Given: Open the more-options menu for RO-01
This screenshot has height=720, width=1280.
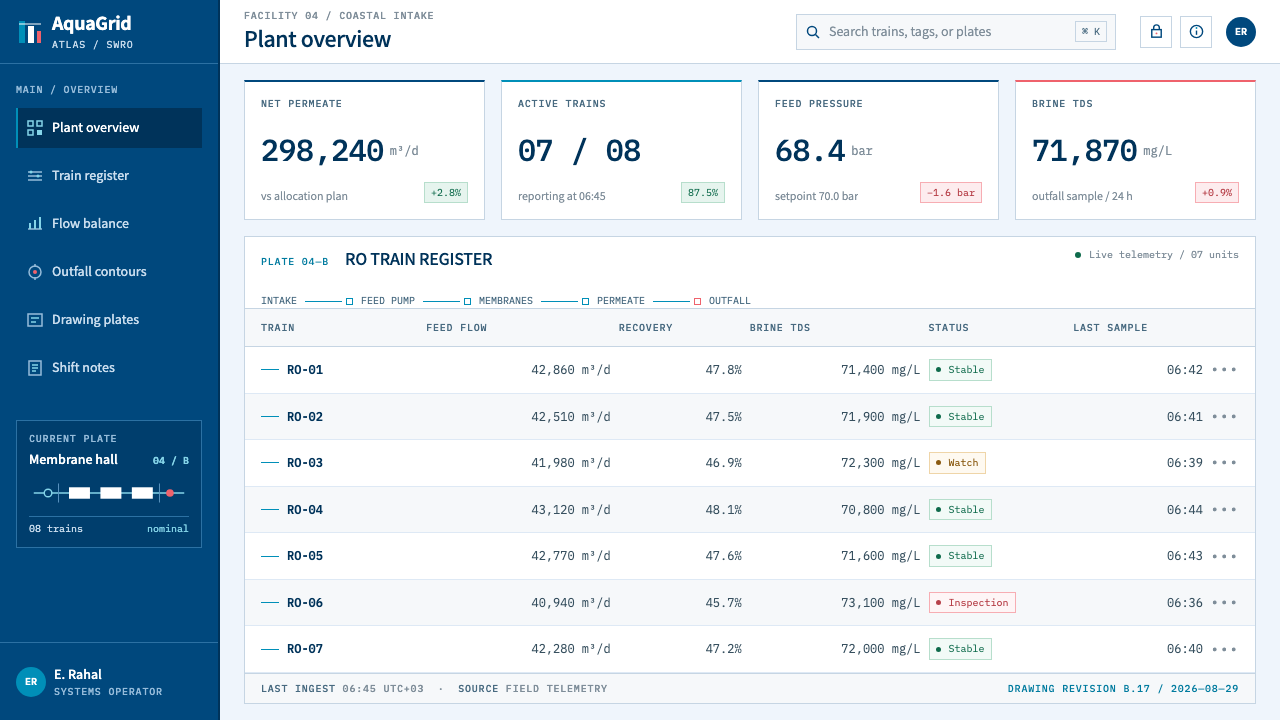Looking at the screenshot, I should [x=1224, y=370].
